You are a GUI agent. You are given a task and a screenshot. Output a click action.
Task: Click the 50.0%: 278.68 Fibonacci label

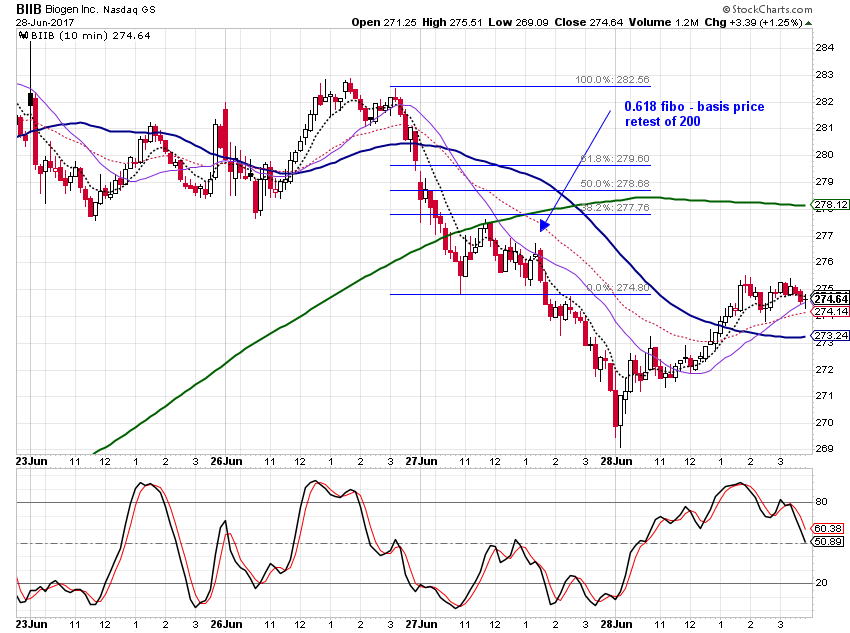615,184
